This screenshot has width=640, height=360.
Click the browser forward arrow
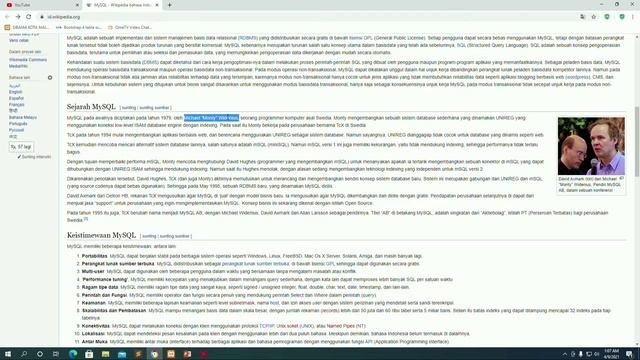click(18, 17)
